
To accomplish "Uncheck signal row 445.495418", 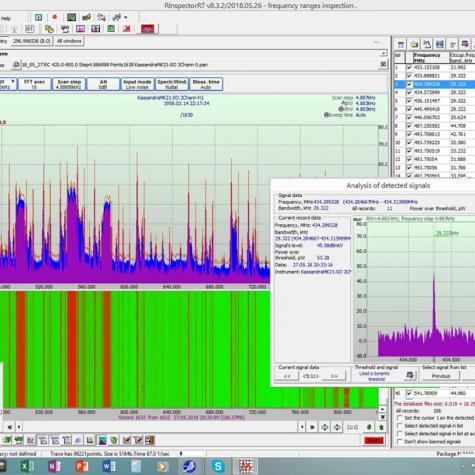I will pos(409,109).
